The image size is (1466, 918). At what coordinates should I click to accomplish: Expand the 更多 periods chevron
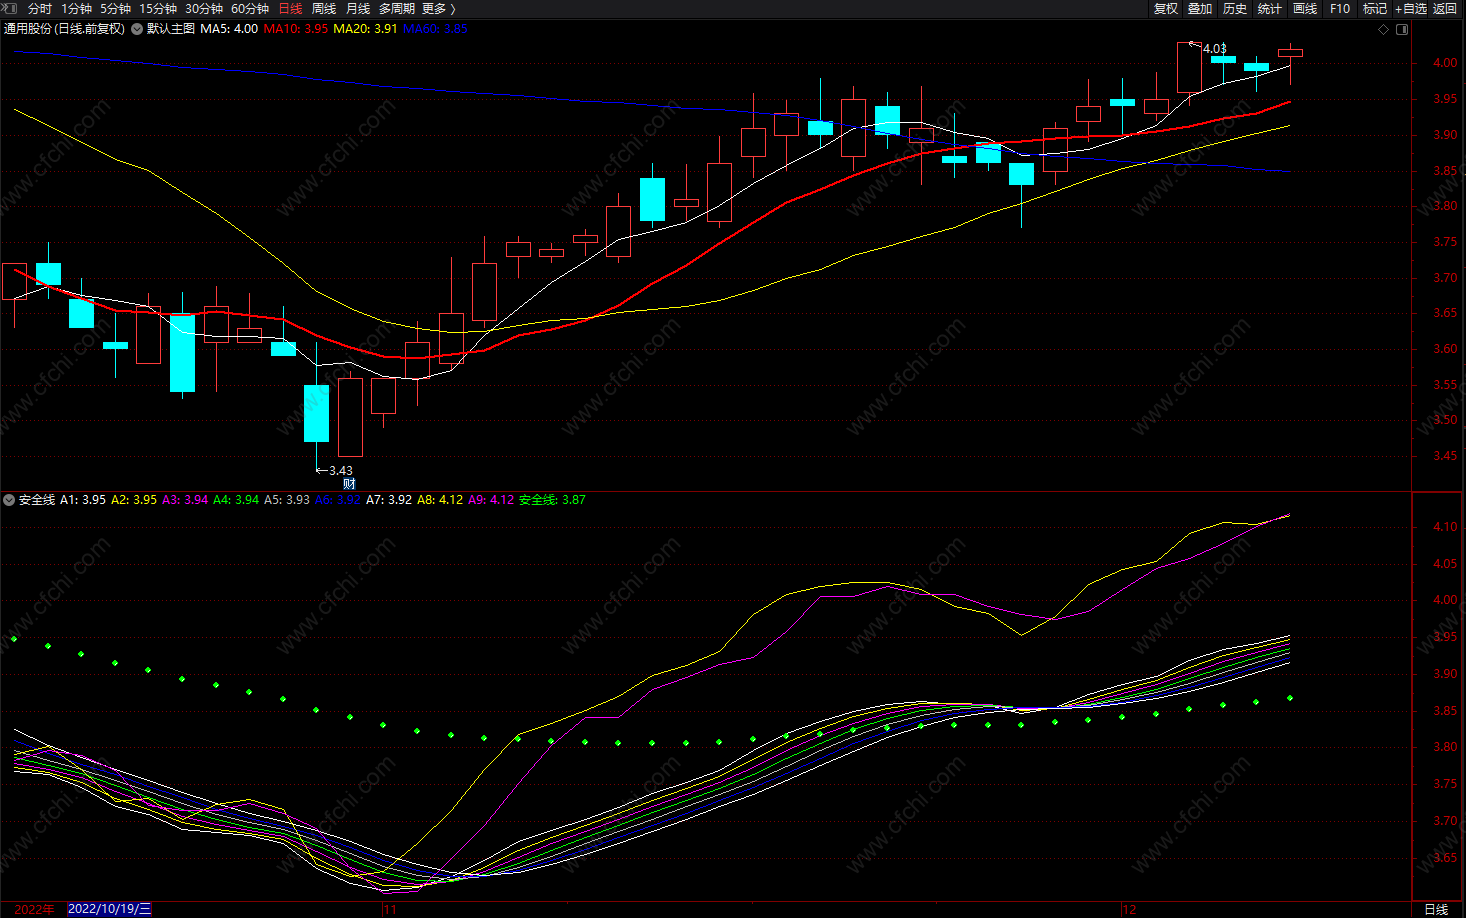tap(453, 9)
